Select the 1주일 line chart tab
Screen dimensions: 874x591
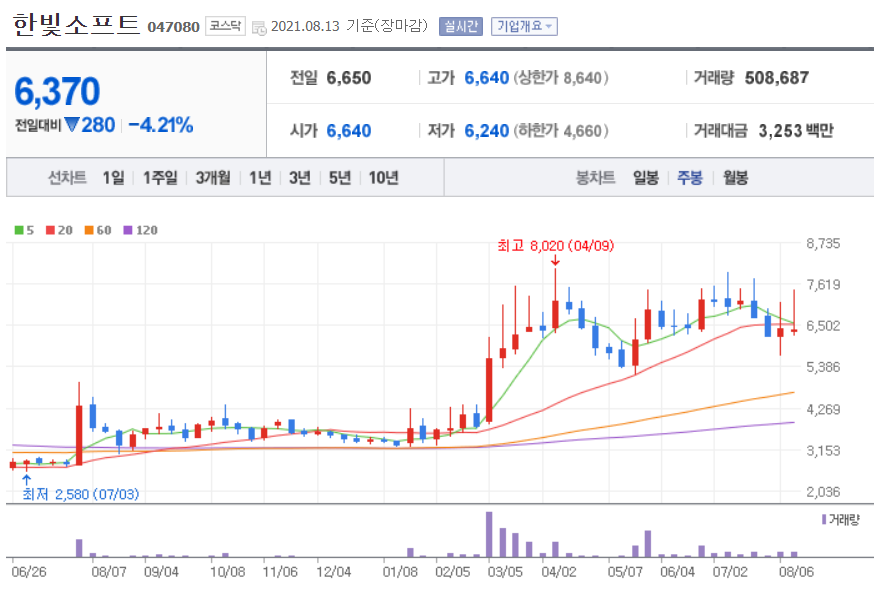(x=160, y=178)
